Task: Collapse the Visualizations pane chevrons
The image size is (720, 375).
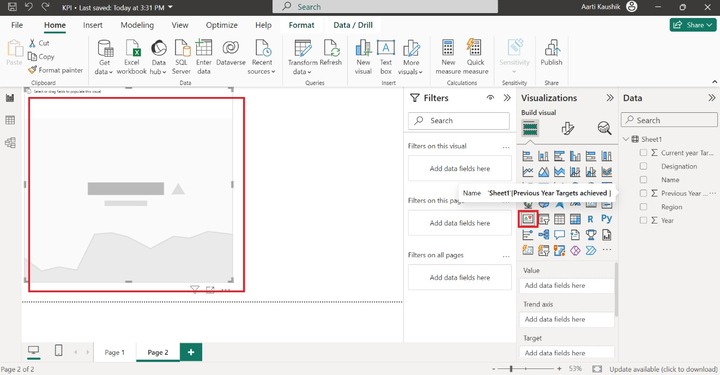Action: (610, 98)
